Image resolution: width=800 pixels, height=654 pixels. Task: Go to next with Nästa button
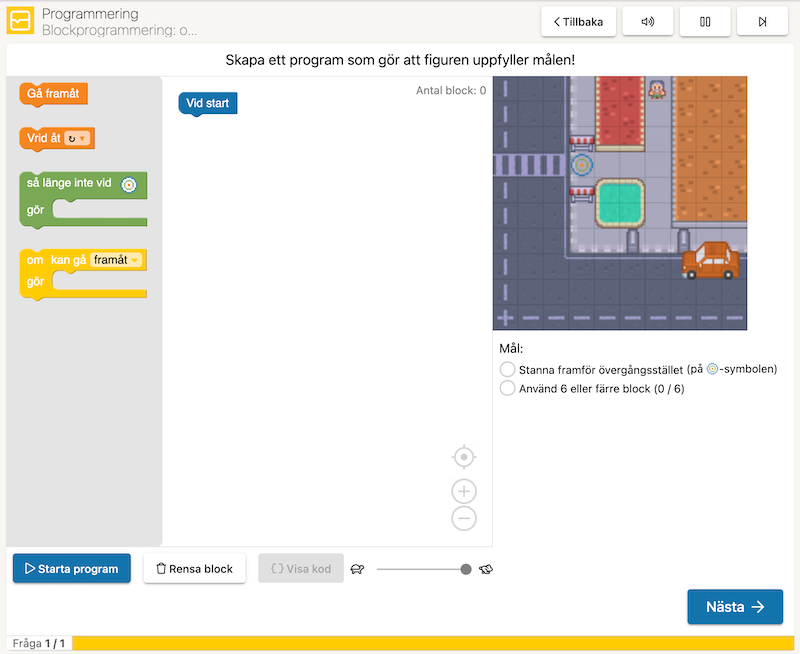click(x=735, y=607)
